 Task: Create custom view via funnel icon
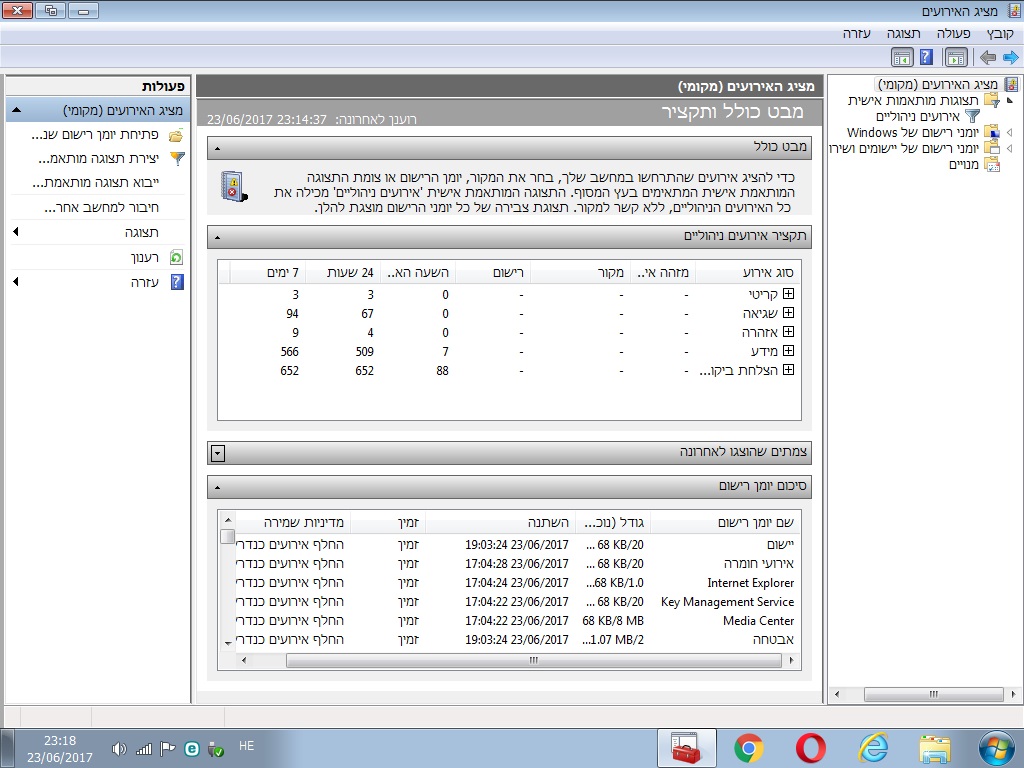pyautogui.click(x=177, y=159)
